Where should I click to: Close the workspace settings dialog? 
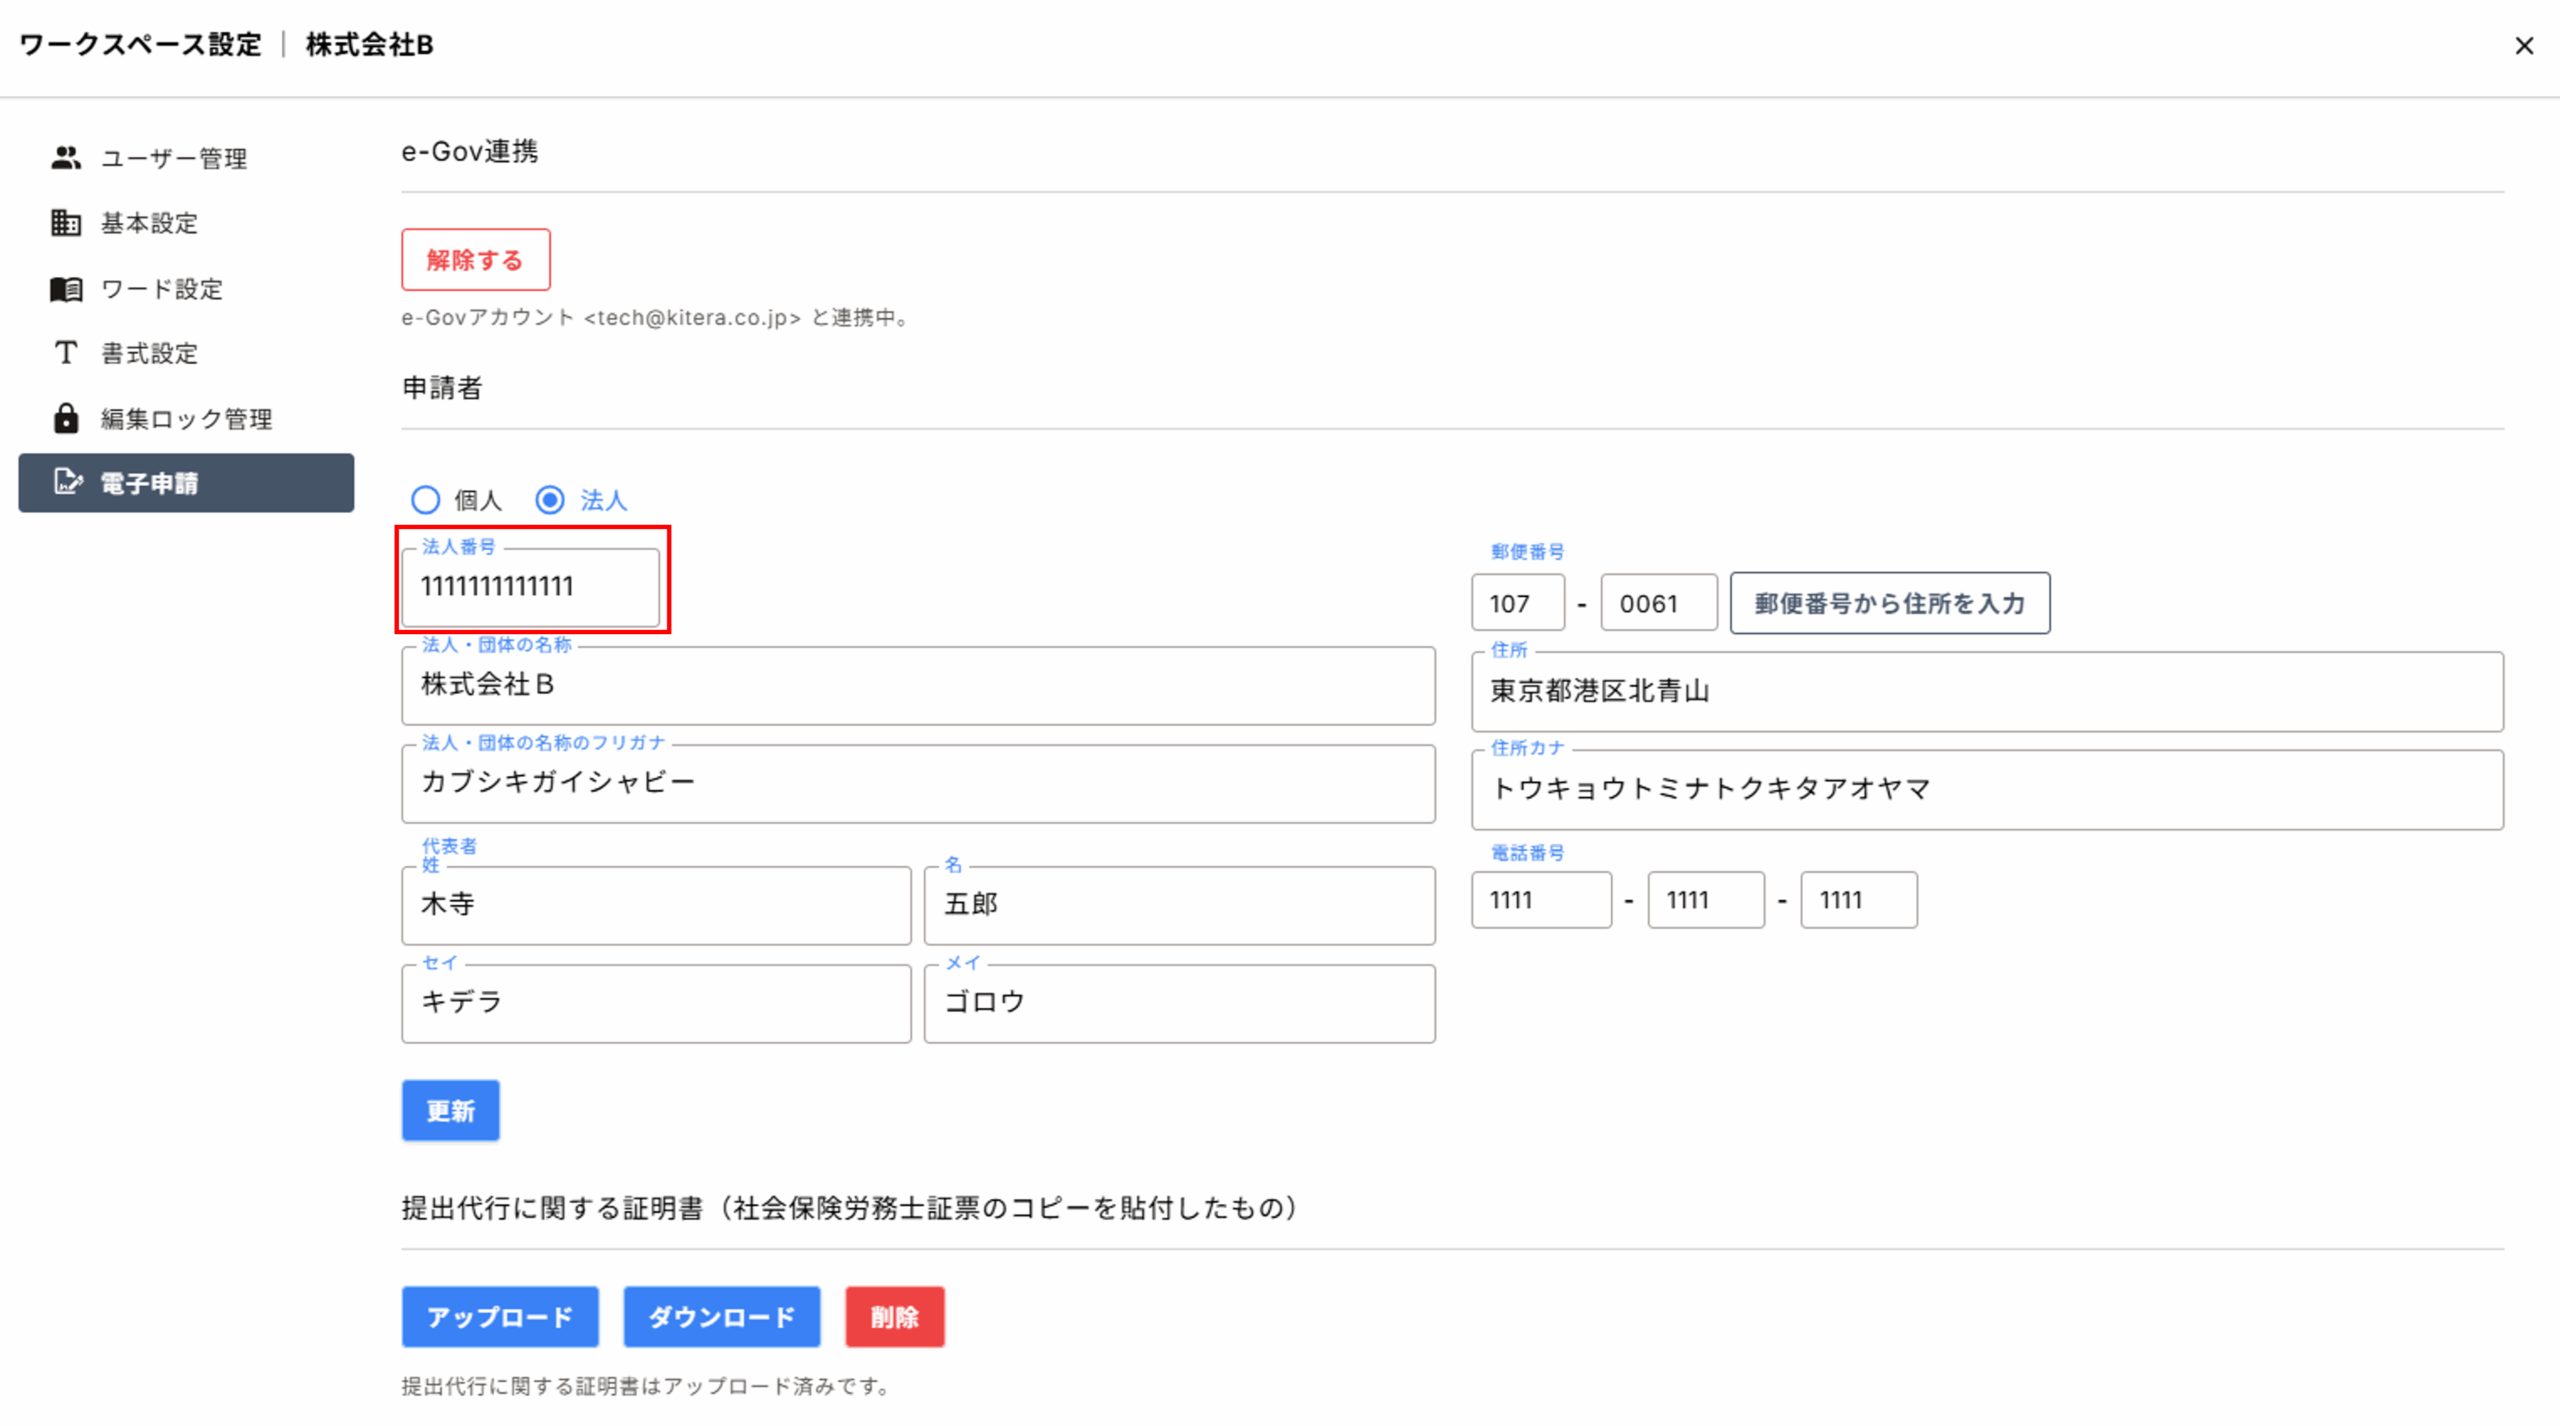coord(2523,46)
